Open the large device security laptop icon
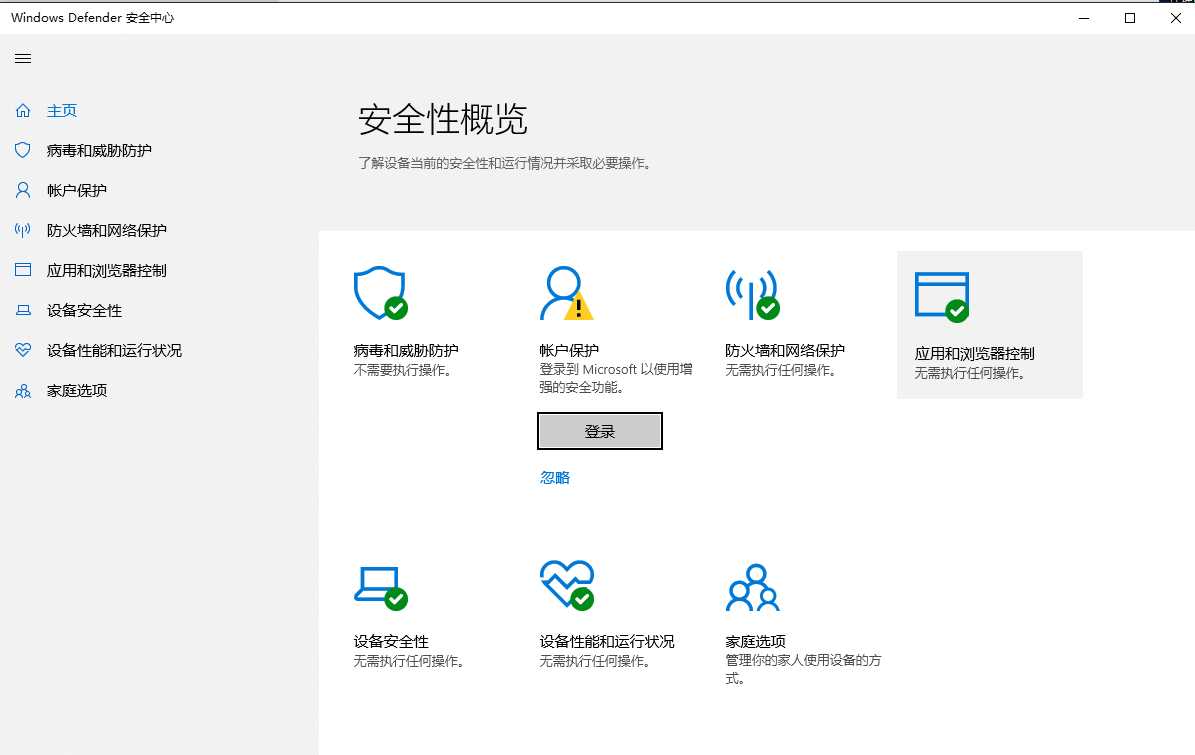 [x=380, y=587]
